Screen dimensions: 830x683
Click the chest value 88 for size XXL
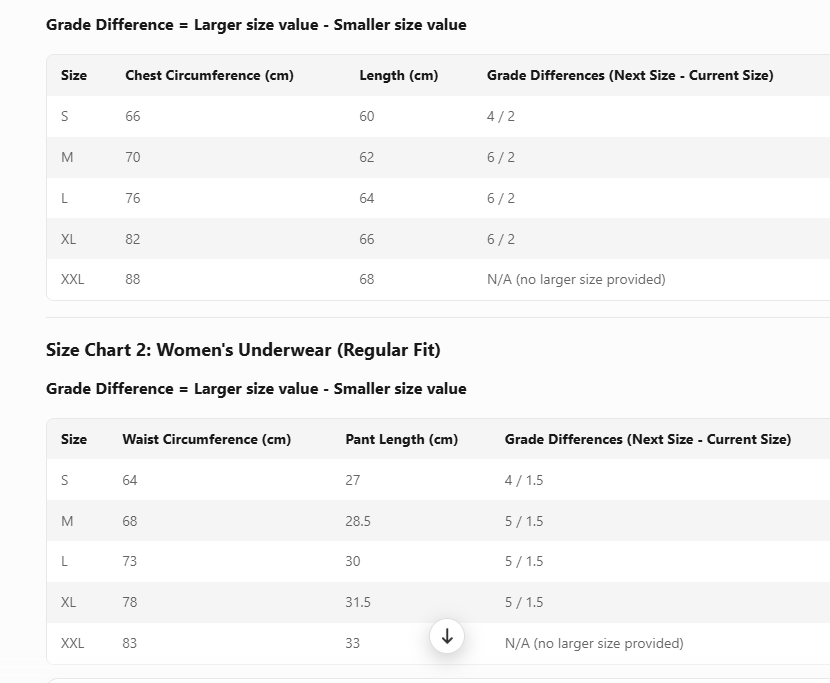[x=133, y=279]
